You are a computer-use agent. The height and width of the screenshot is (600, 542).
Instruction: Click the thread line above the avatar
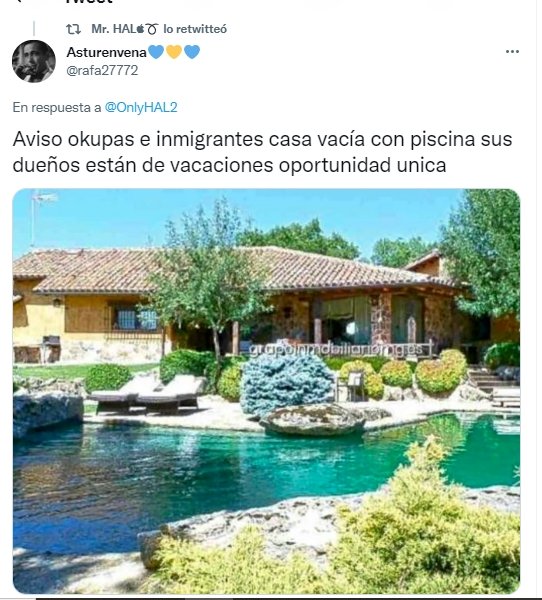[34, 29]
